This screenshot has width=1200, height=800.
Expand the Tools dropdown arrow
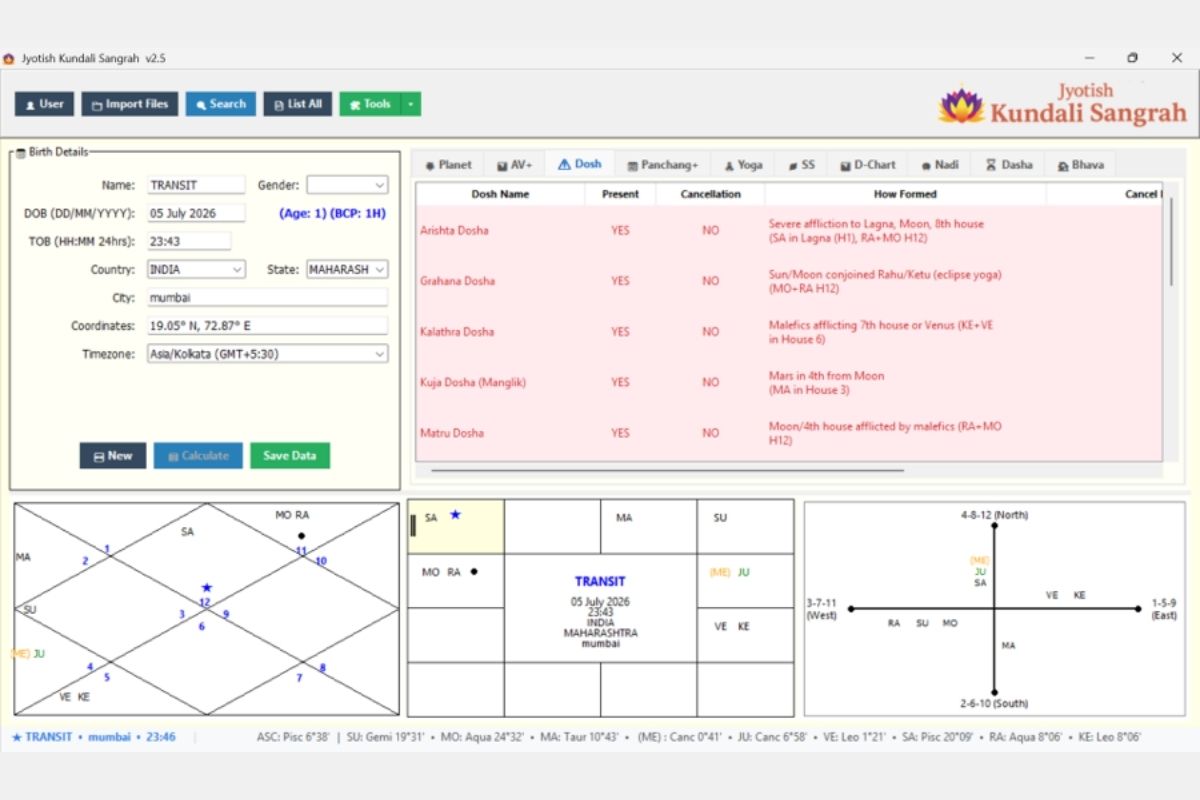click(x=411, y=104)
